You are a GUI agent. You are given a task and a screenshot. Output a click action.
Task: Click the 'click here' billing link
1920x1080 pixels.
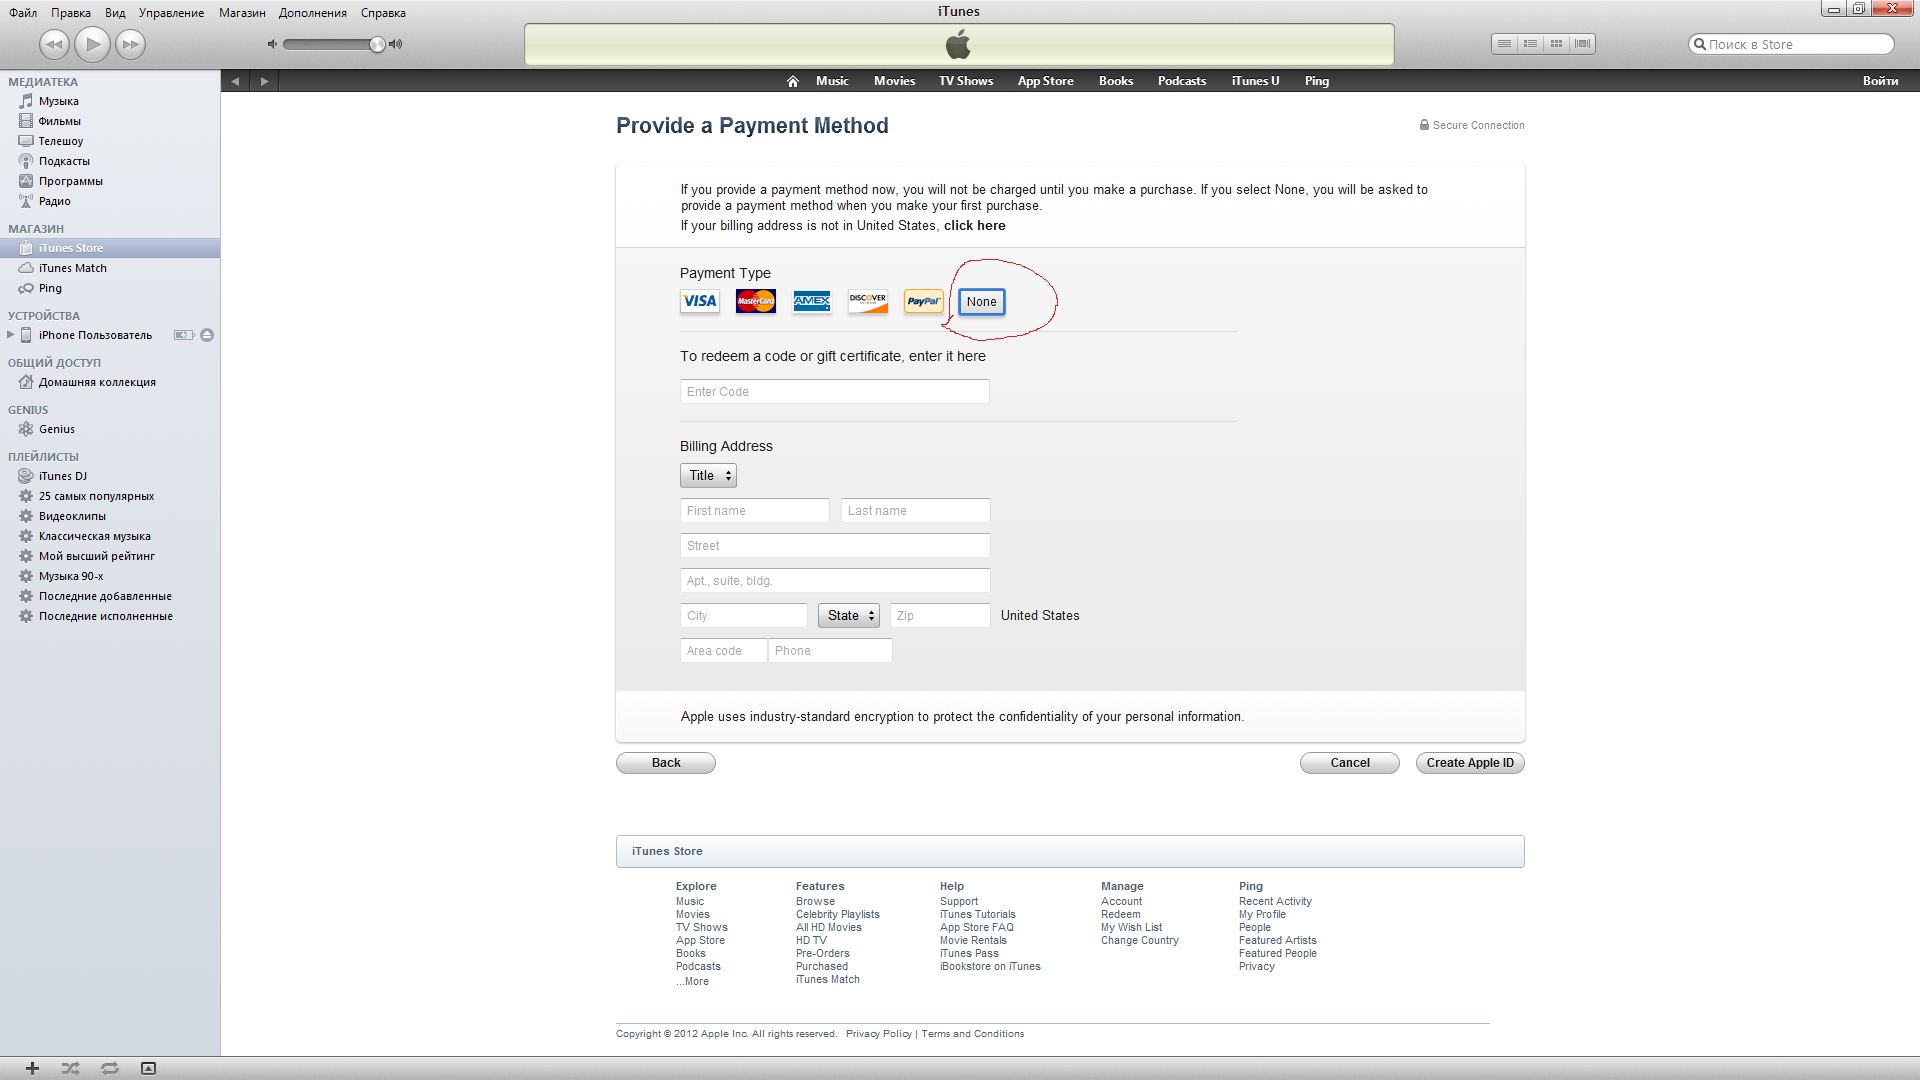point(974,226)
